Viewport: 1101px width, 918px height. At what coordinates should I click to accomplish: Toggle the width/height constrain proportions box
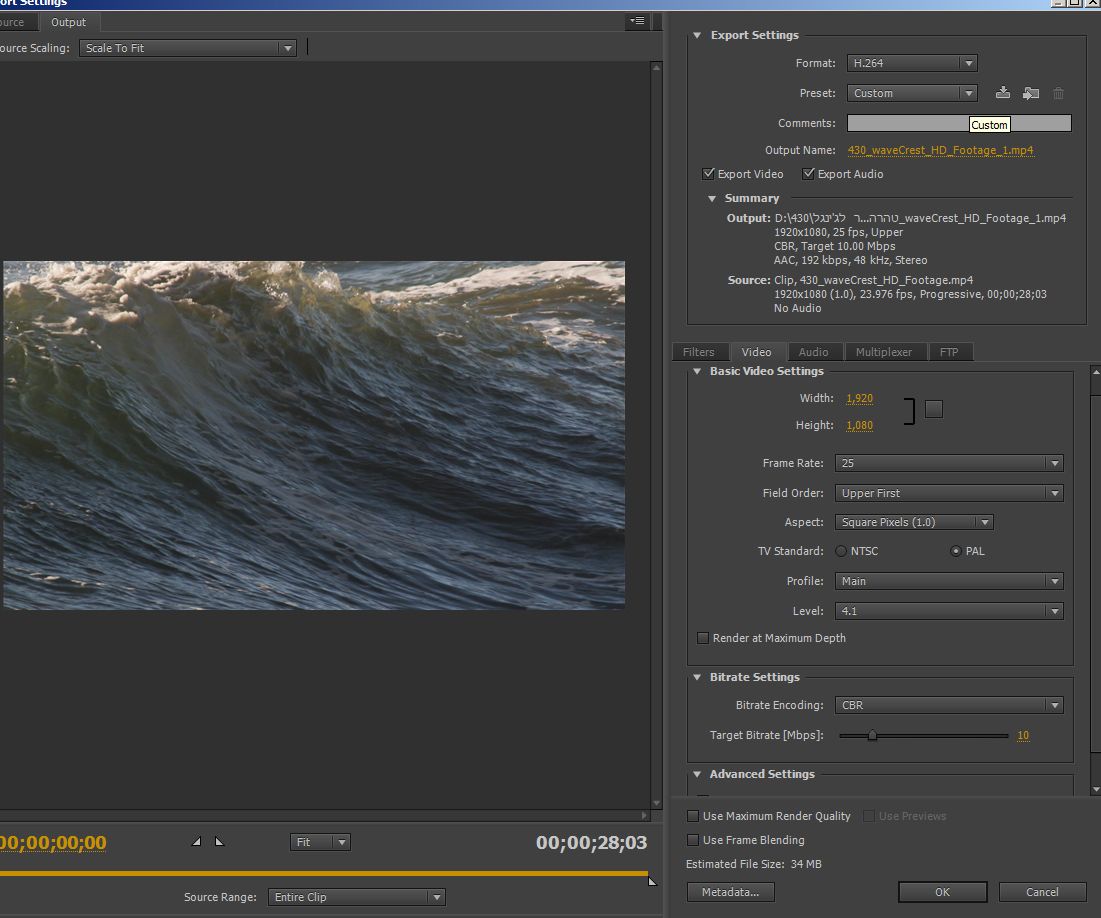coord(933,409)
